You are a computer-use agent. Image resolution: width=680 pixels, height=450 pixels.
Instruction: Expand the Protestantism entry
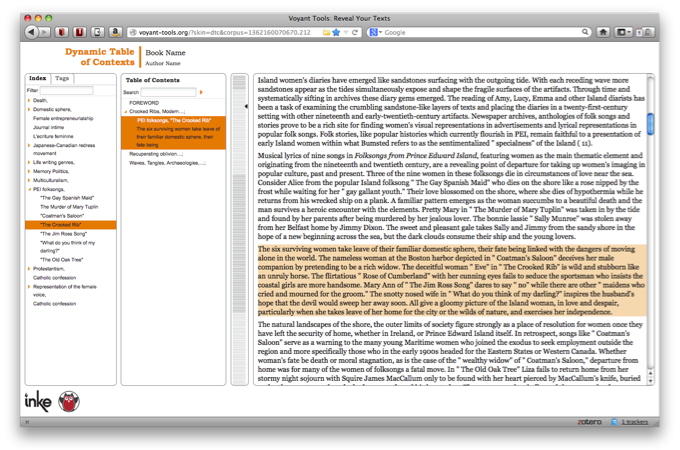pos(29,269)
